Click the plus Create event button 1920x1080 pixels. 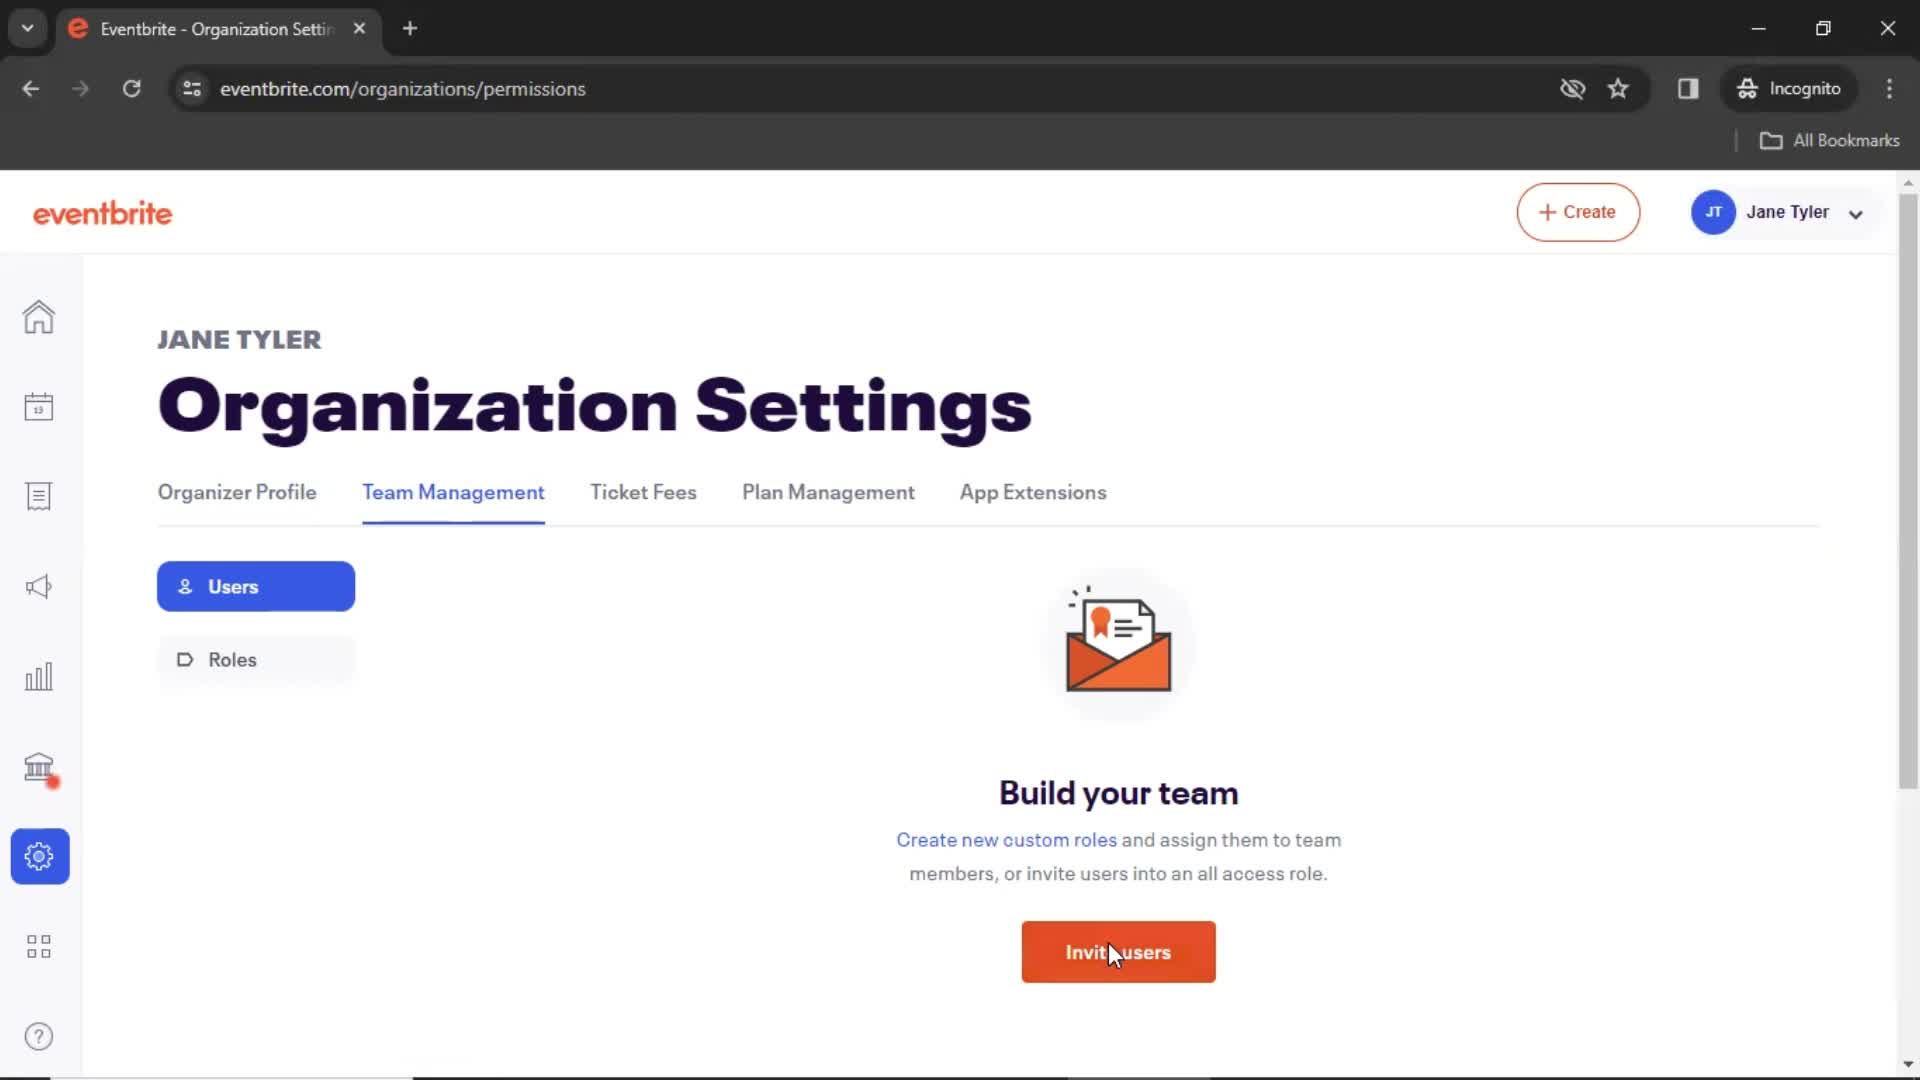(x=1578, y=212)
